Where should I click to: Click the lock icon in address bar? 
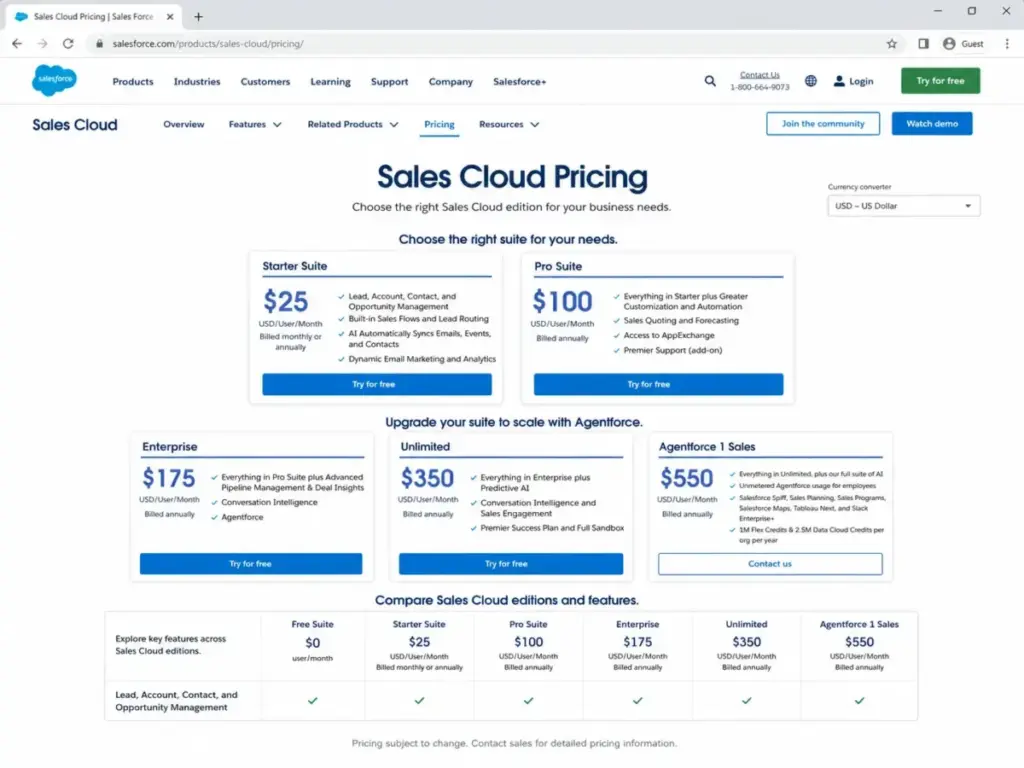pos(99,44)
